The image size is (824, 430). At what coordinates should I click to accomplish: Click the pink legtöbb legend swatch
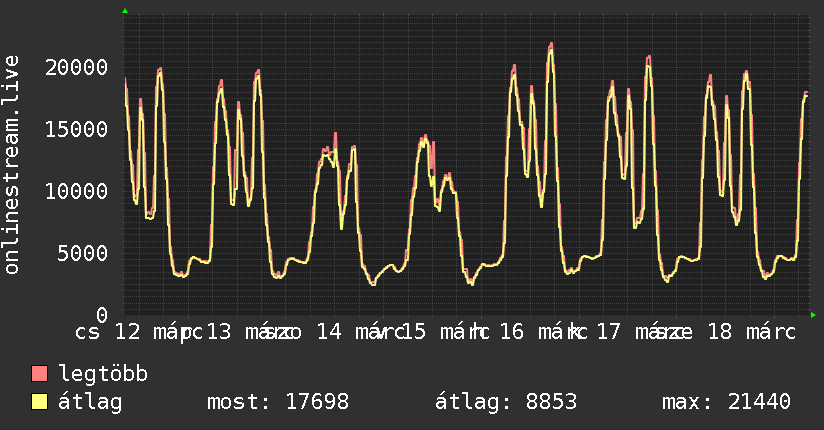40,374
